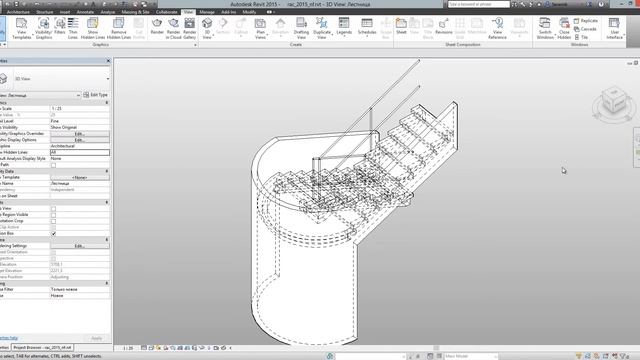Click Edit for Graphic Display Options

point(80,140)
